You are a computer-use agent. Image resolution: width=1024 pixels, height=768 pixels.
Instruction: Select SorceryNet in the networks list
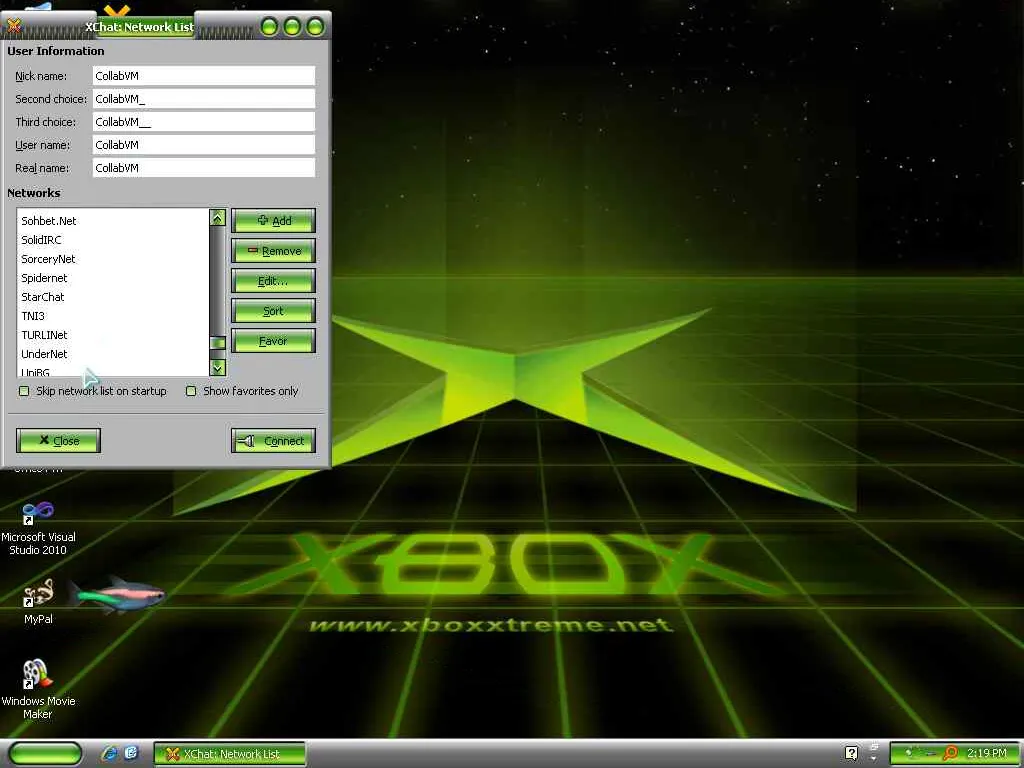tap(112, 259)
